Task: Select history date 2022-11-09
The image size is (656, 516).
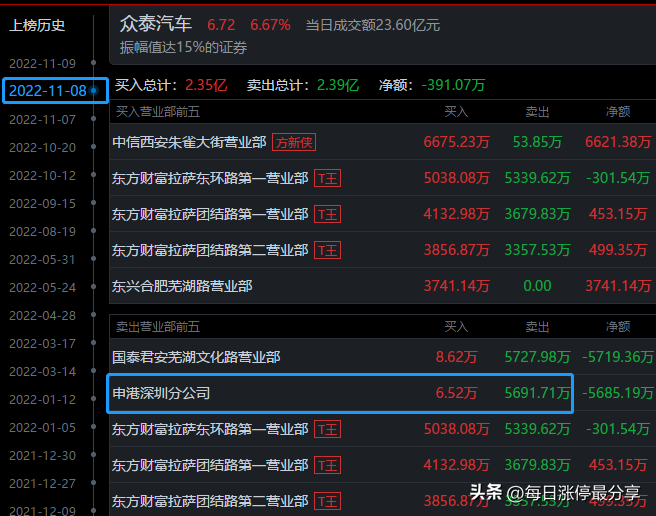Action: pos(42,64)
